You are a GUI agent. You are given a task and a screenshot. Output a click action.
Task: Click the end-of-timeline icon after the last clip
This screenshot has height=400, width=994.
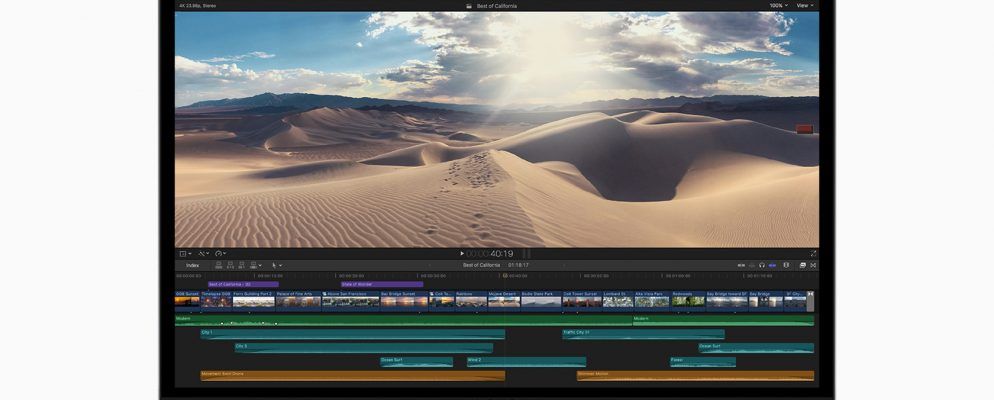[811, 301]
